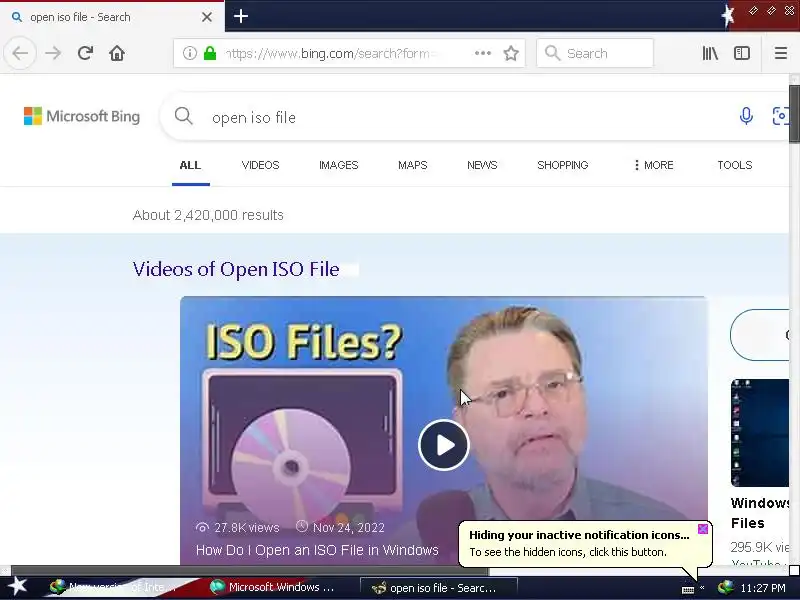Show hidden tray icons chevron
800x600 pixels.
[x=702, y=588]
